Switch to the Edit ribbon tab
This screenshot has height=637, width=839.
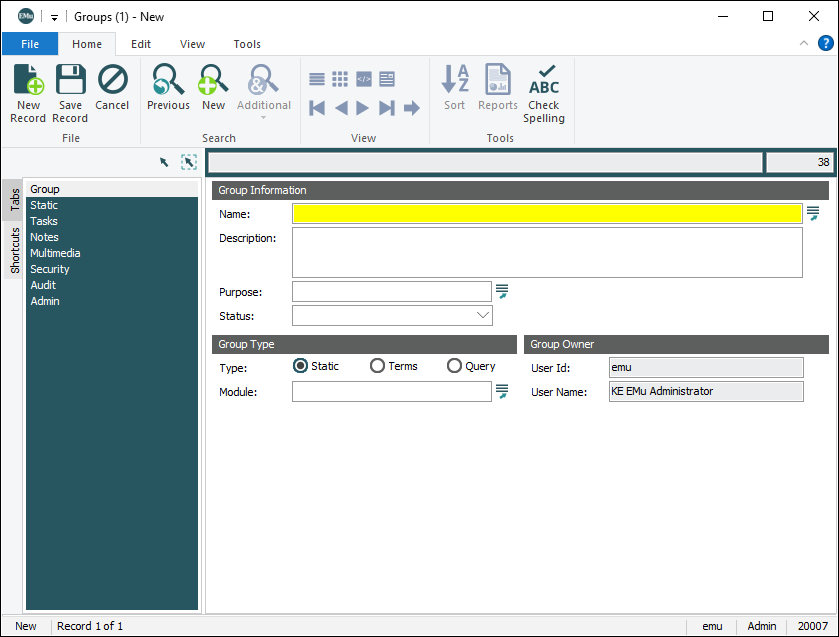coord(141,44)
